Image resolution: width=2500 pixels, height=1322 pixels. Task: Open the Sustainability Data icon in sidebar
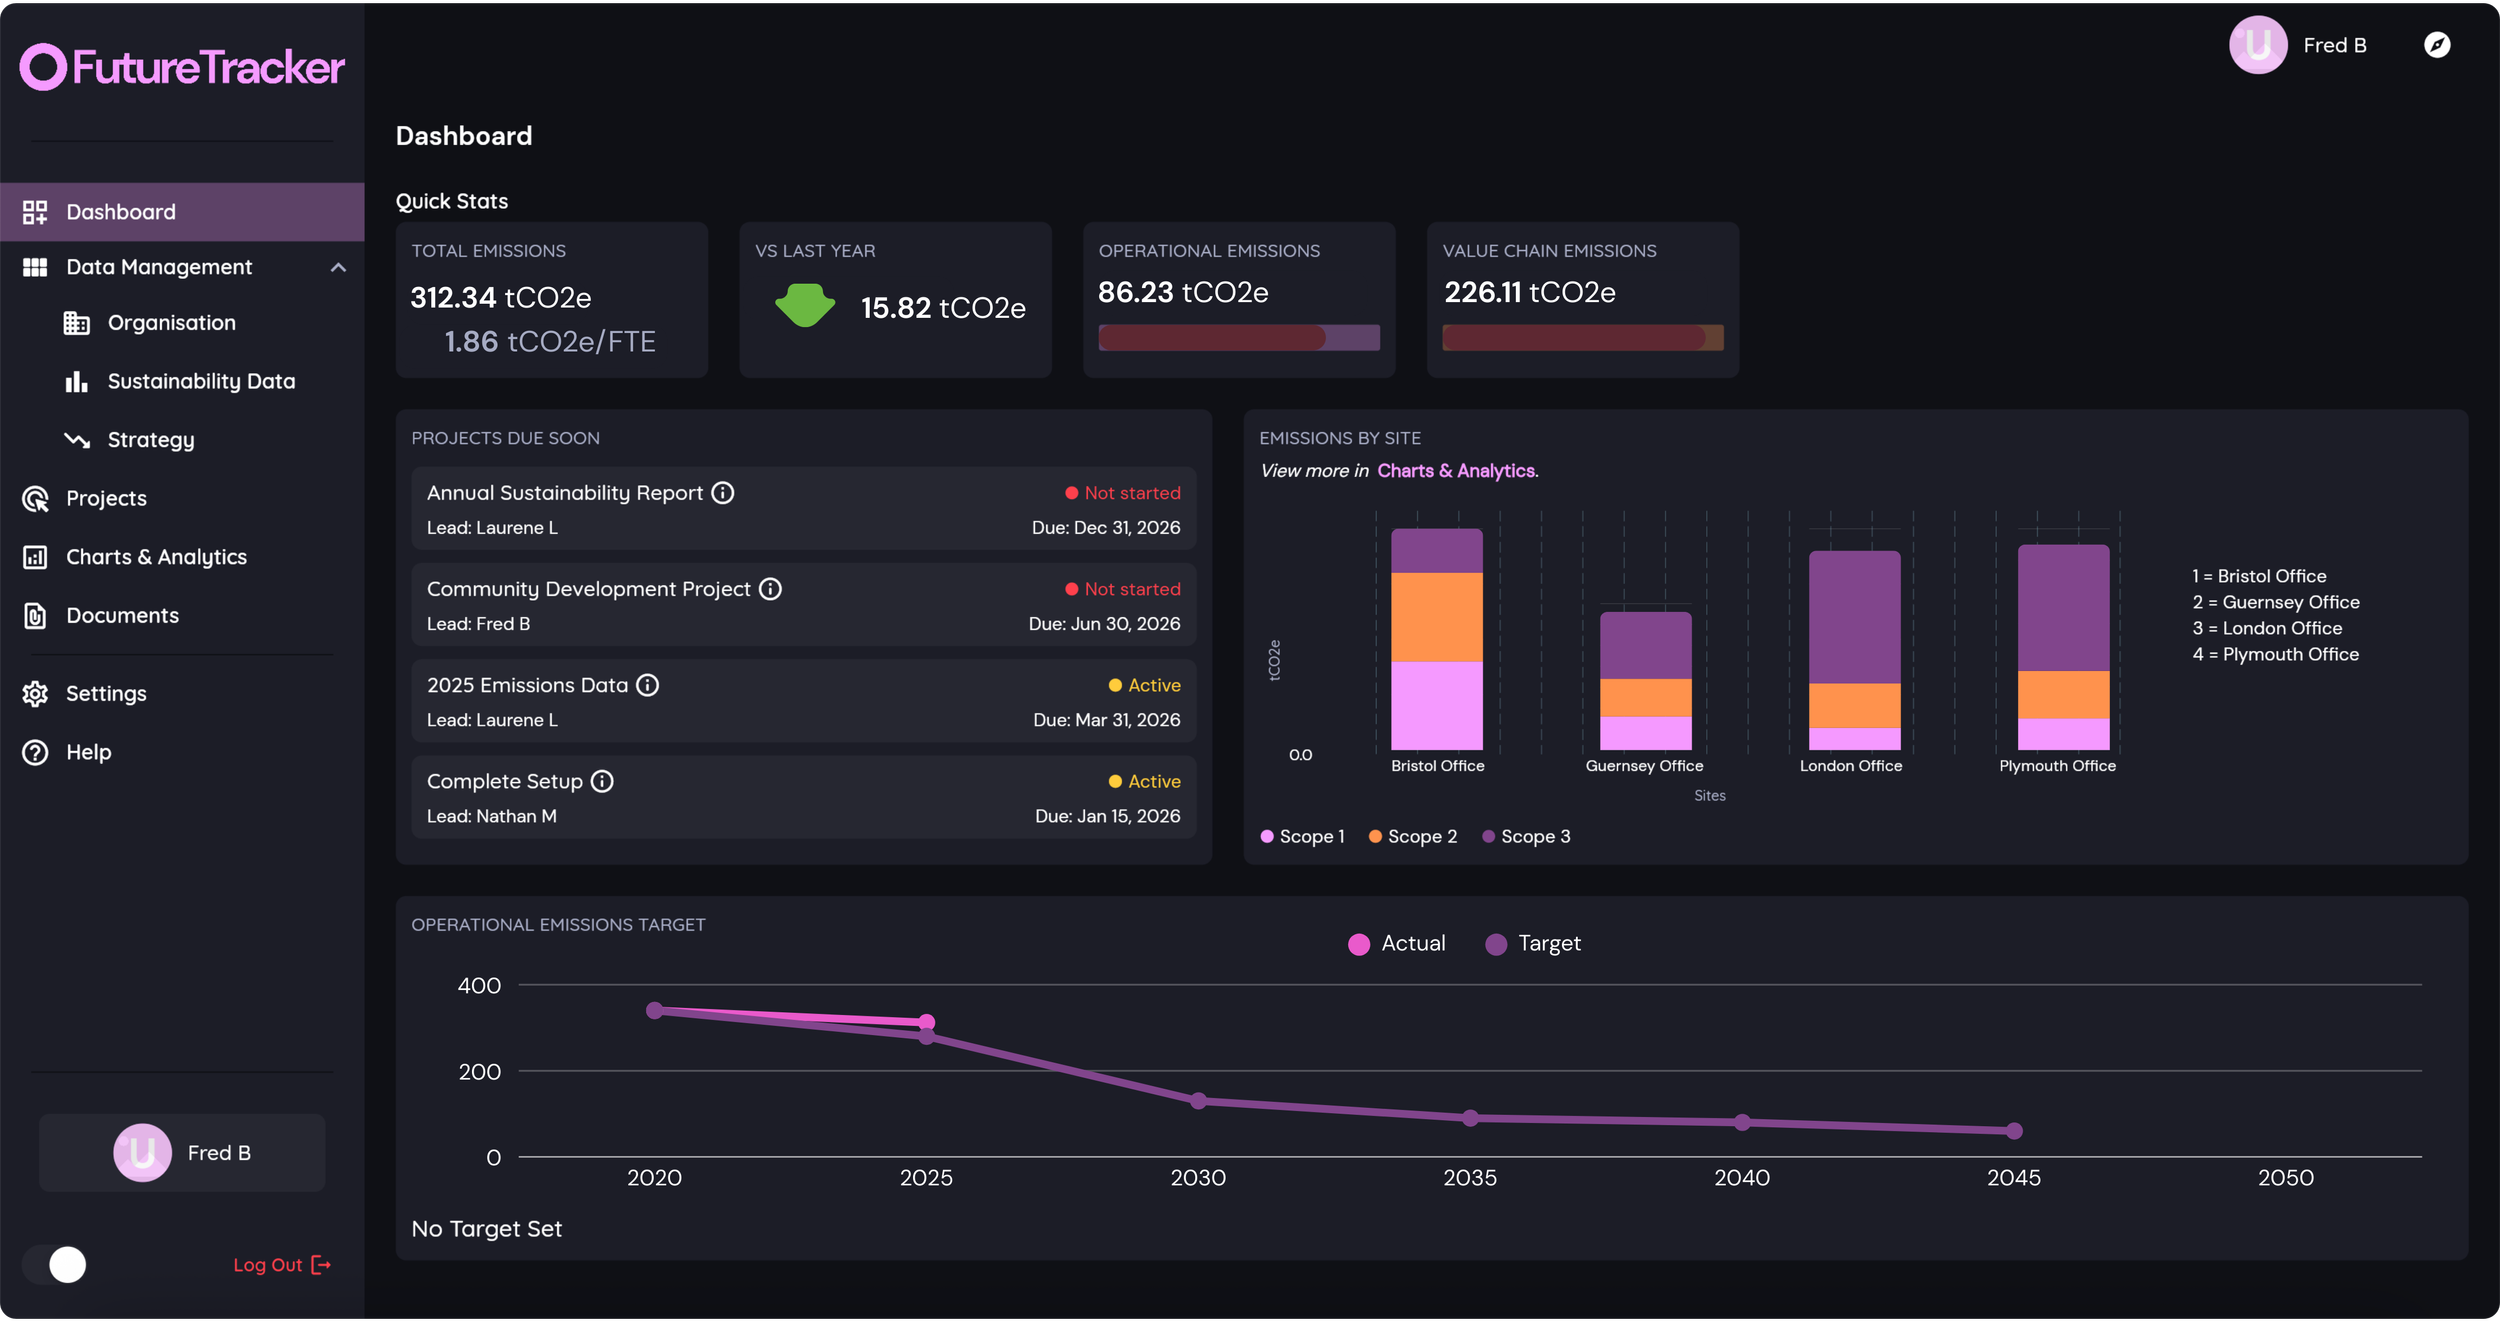(78, 381)
